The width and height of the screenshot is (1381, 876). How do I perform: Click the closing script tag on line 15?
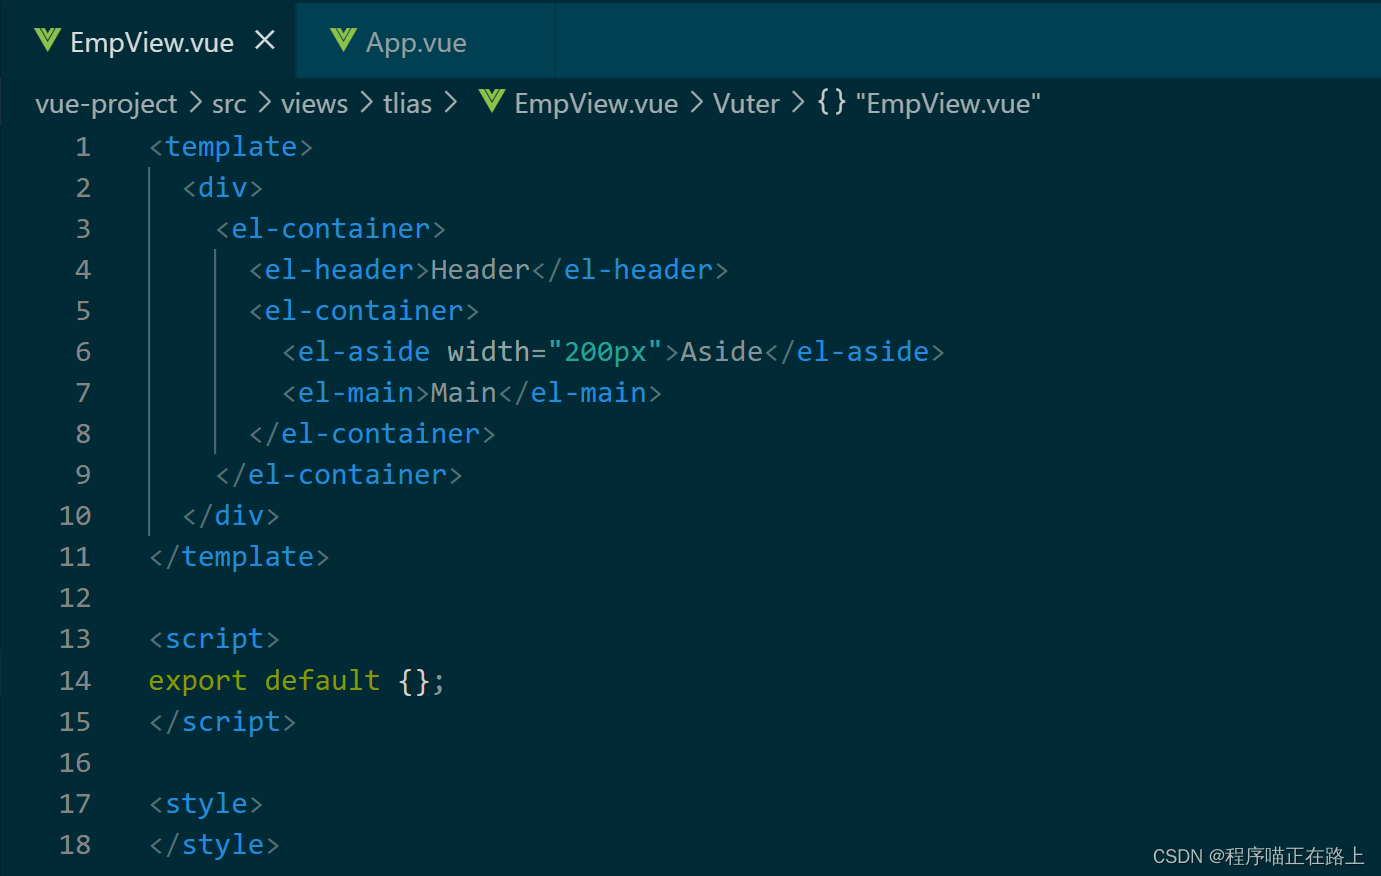point(222,722)
